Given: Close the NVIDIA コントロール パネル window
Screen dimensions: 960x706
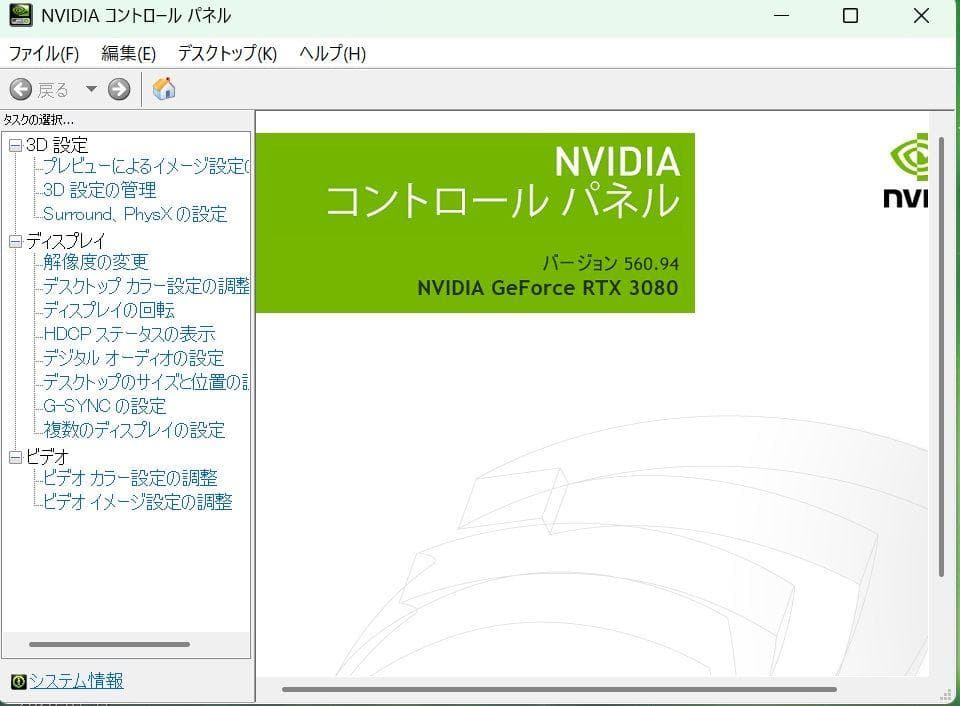Looking at the screenshot, I should (x=921, y=15).
